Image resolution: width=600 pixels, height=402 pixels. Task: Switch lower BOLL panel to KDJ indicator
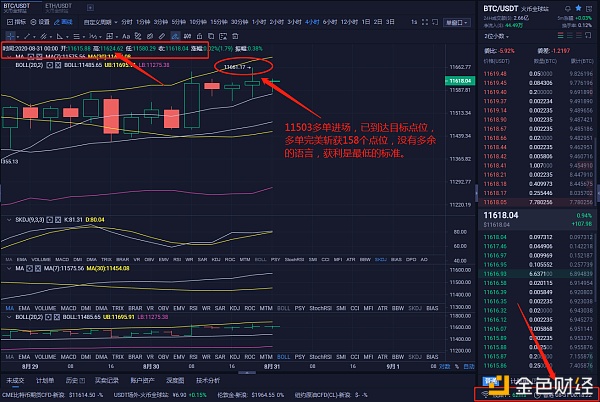235,356
